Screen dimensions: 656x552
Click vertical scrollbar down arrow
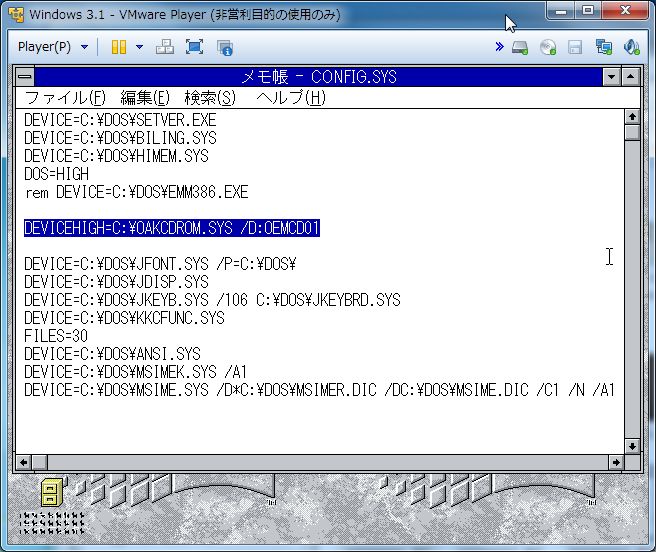point(632,446)
